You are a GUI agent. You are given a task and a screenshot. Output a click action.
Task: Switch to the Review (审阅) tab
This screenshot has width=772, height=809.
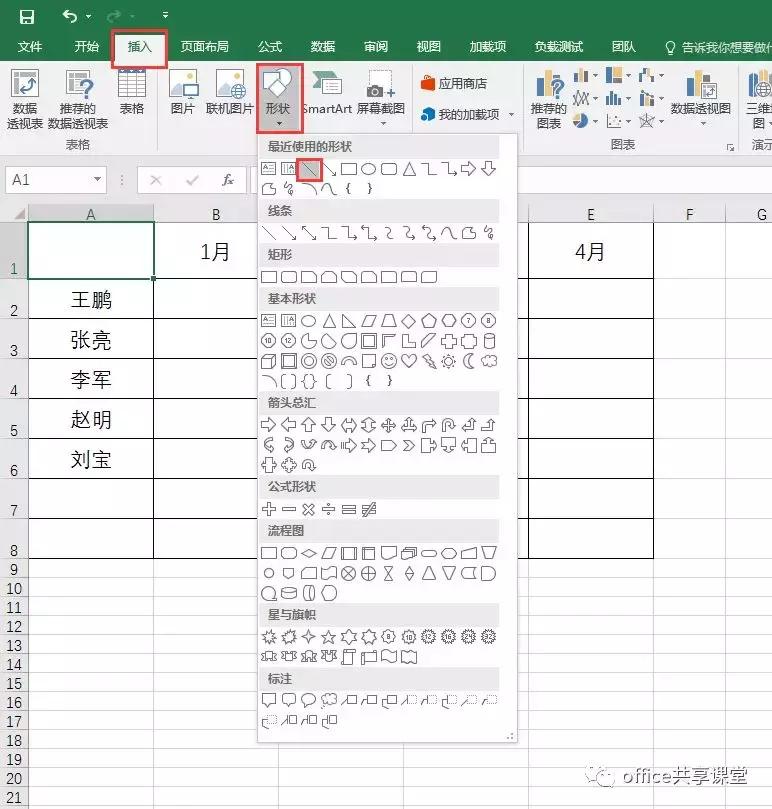point(376,47)
